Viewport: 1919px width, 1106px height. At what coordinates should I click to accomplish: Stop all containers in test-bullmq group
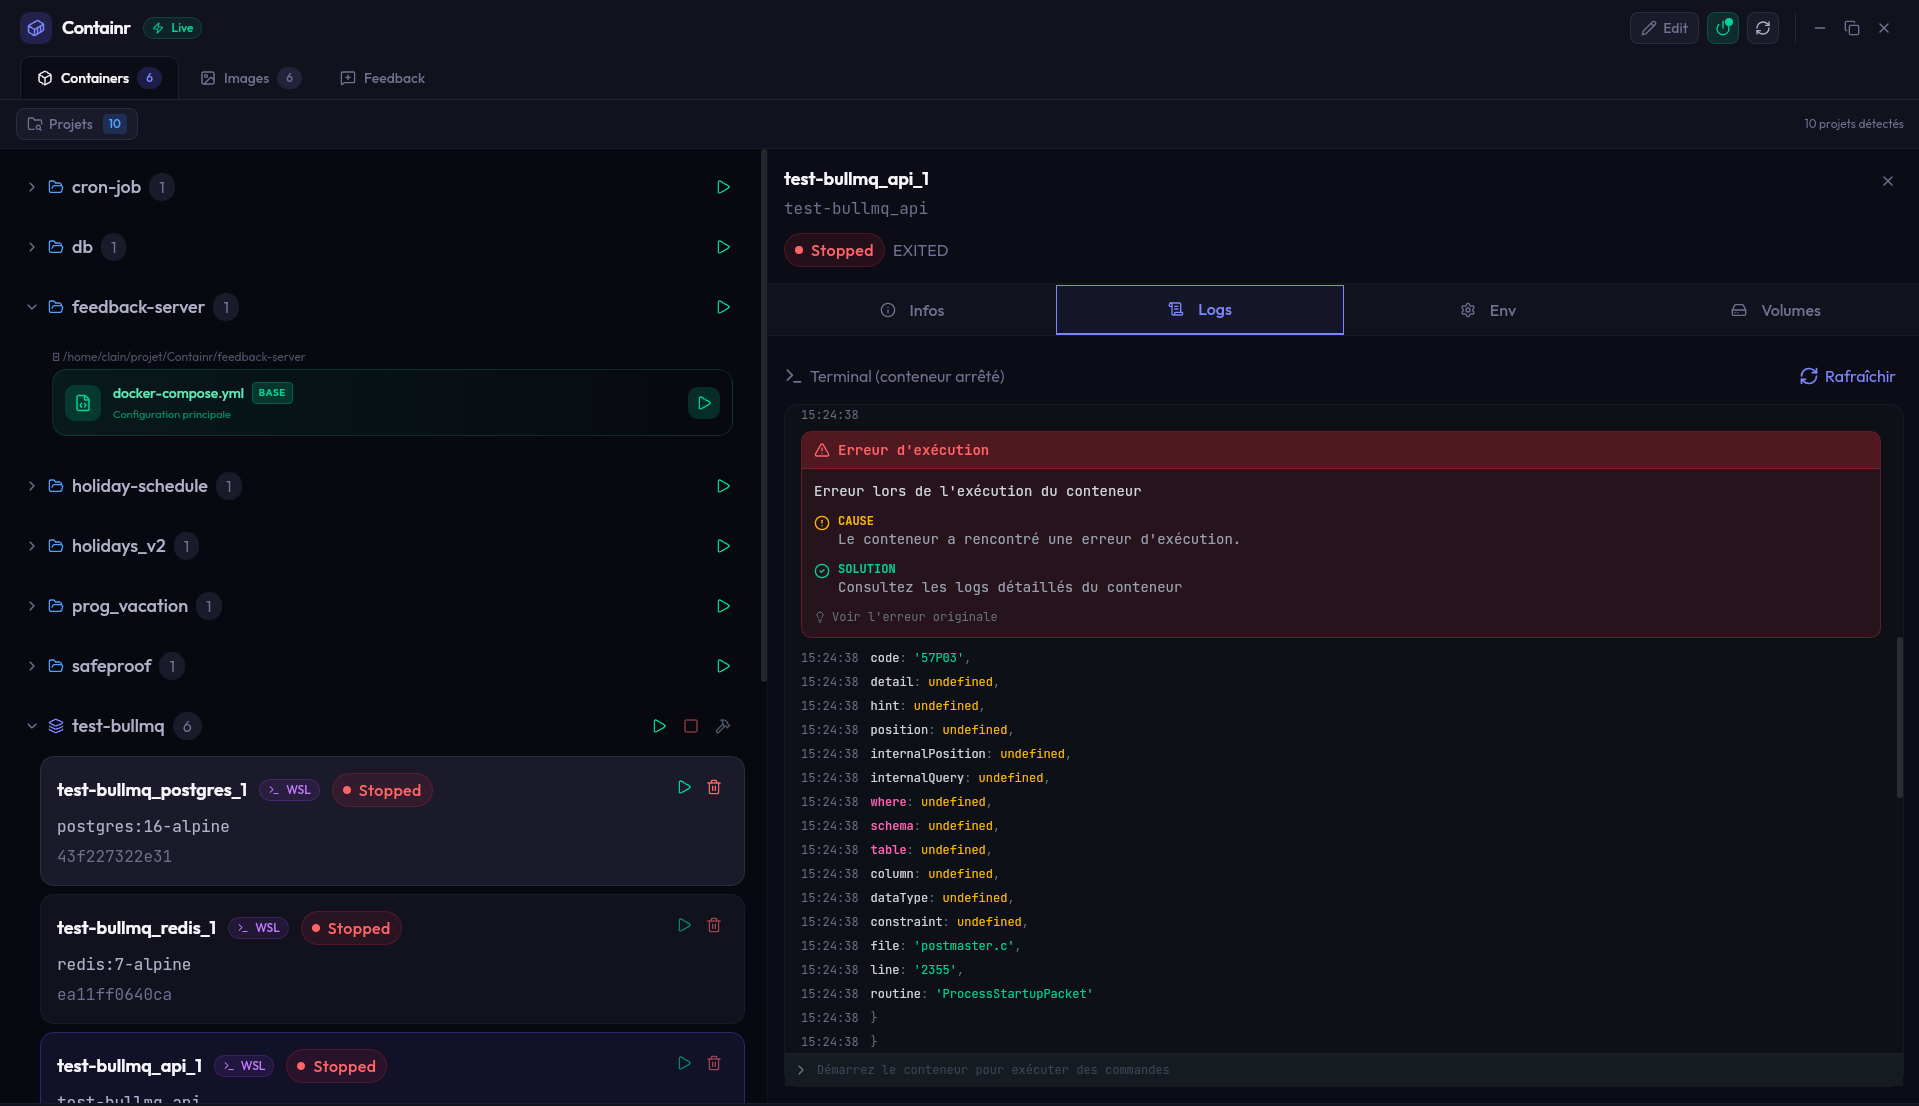691,726
